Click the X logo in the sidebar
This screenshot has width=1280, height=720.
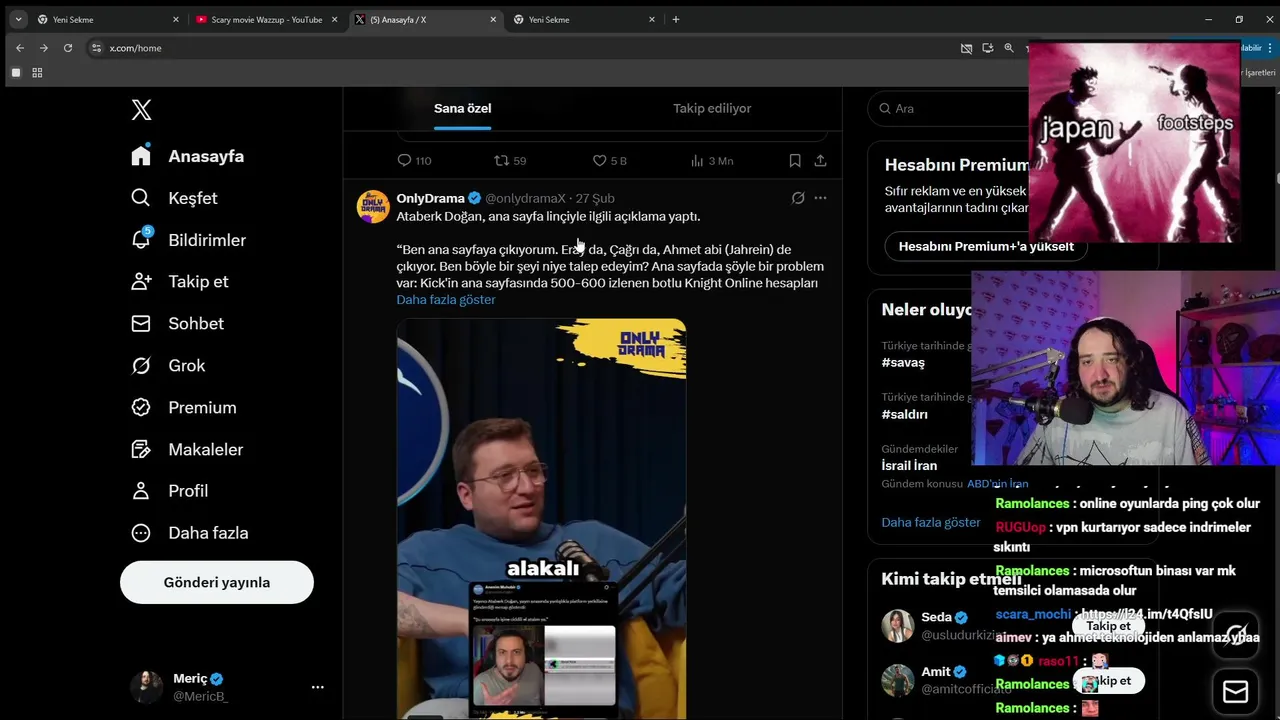(142, 110)
